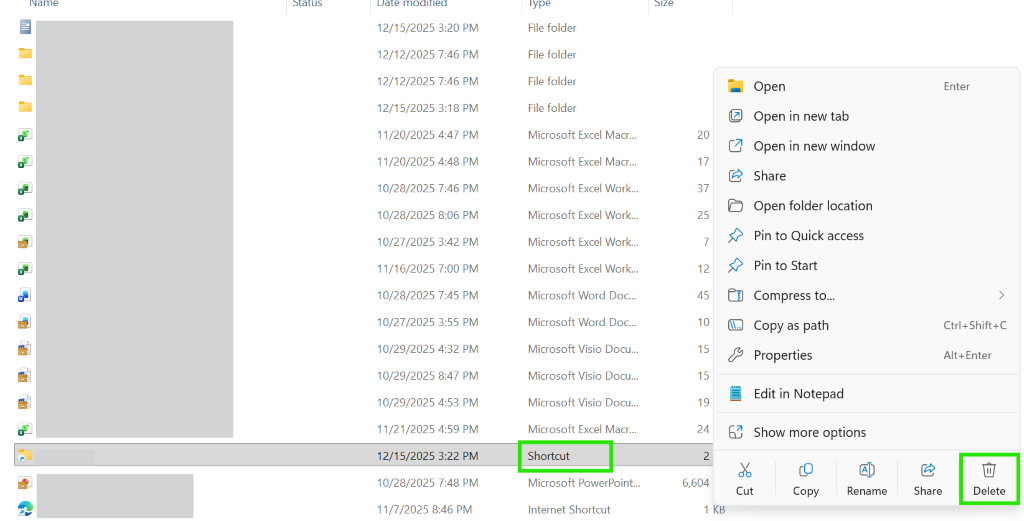Click date 10/29/2025 8:47 PM
The image size is (1024, 521).
tap(427, 375)
